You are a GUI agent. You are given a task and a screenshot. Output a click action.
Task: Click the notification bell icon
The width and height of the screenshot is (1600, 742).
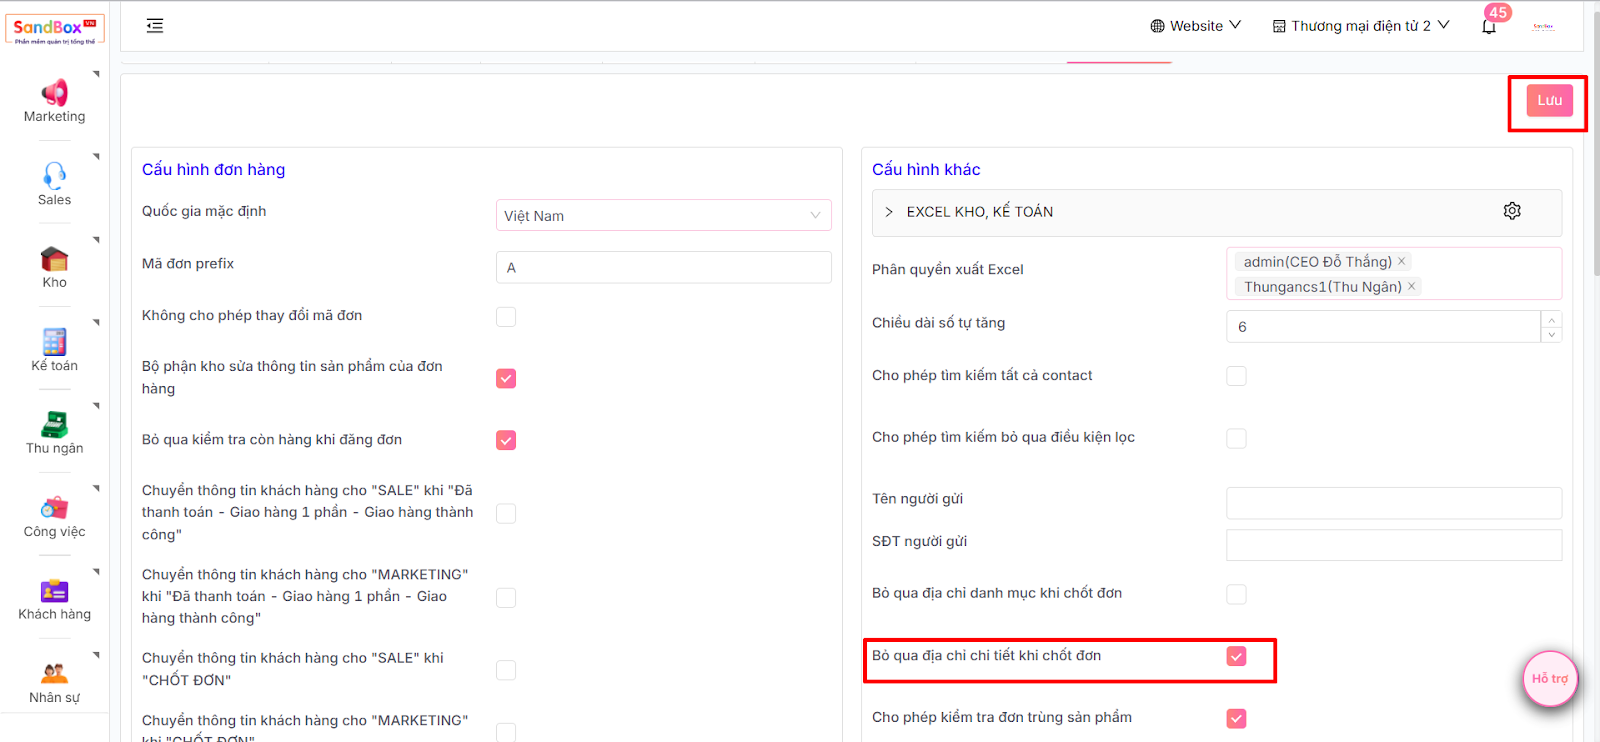tap(1489, 26)
